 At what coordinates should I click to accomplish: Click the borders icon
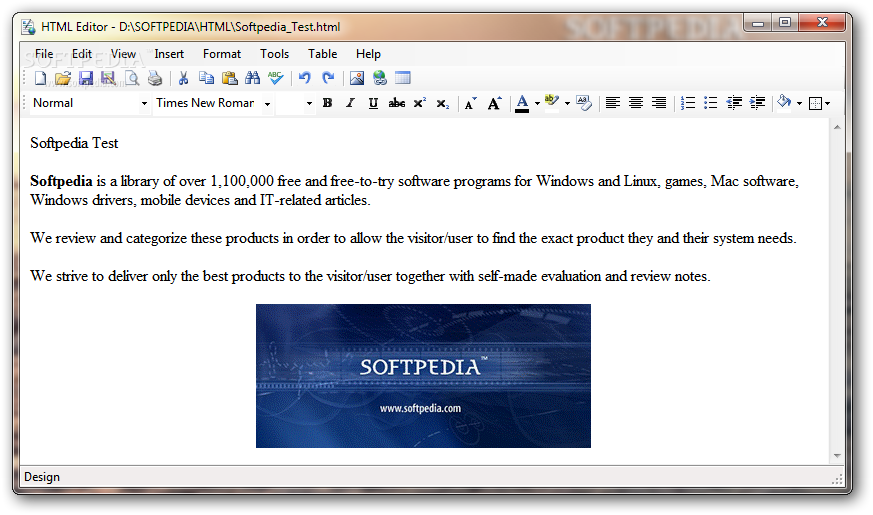click(815, 104)
